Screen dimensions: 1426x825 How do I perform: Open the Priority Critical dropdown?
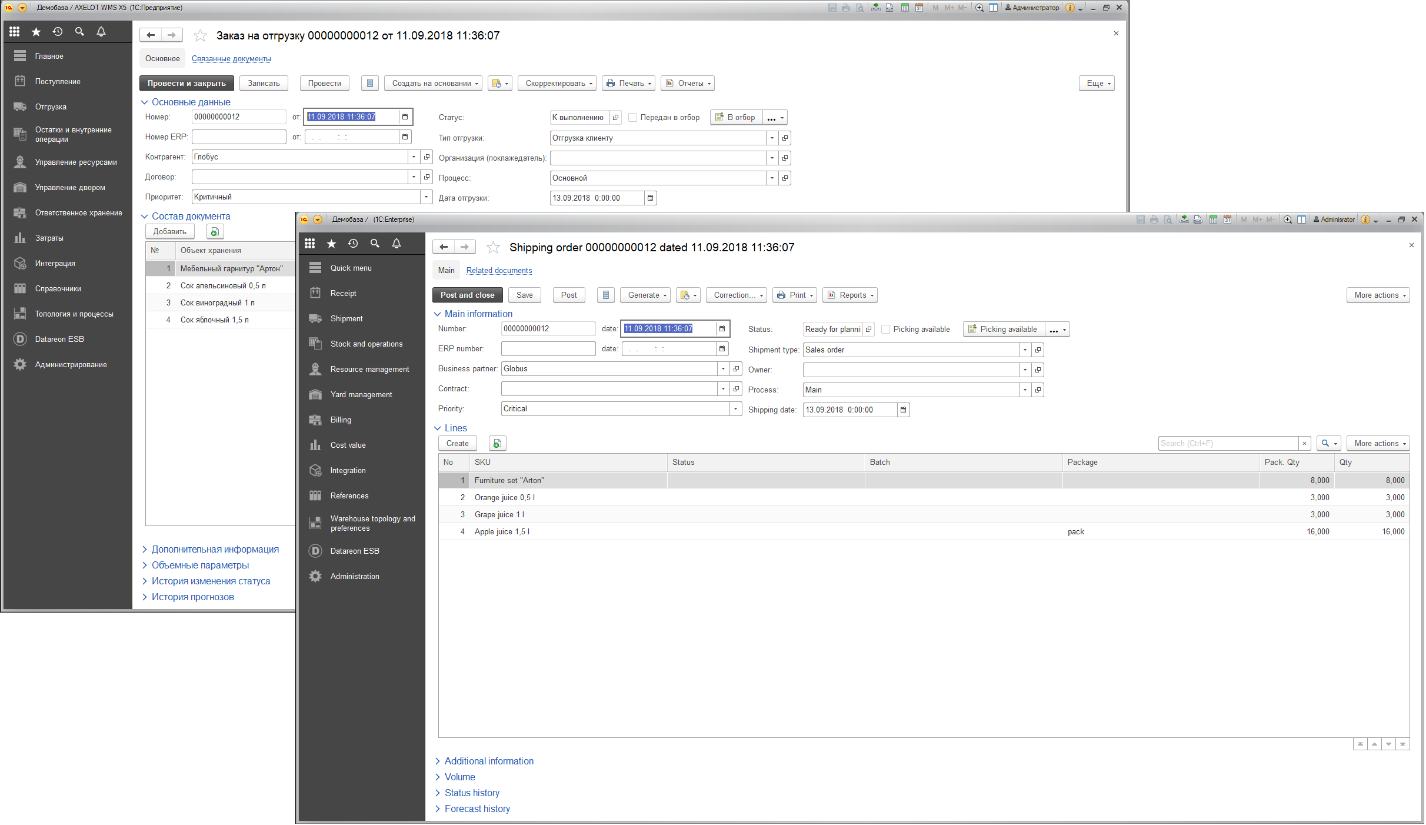(737, 409)
